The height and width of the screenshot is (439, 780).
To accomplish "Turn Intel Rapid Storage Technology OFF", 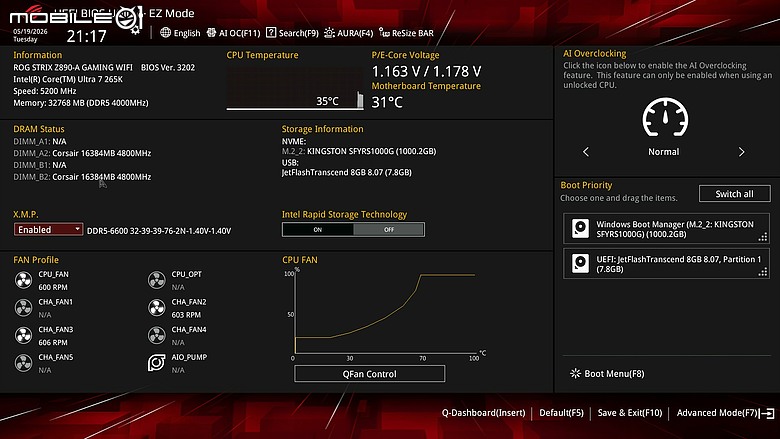I will pos(389,230).
